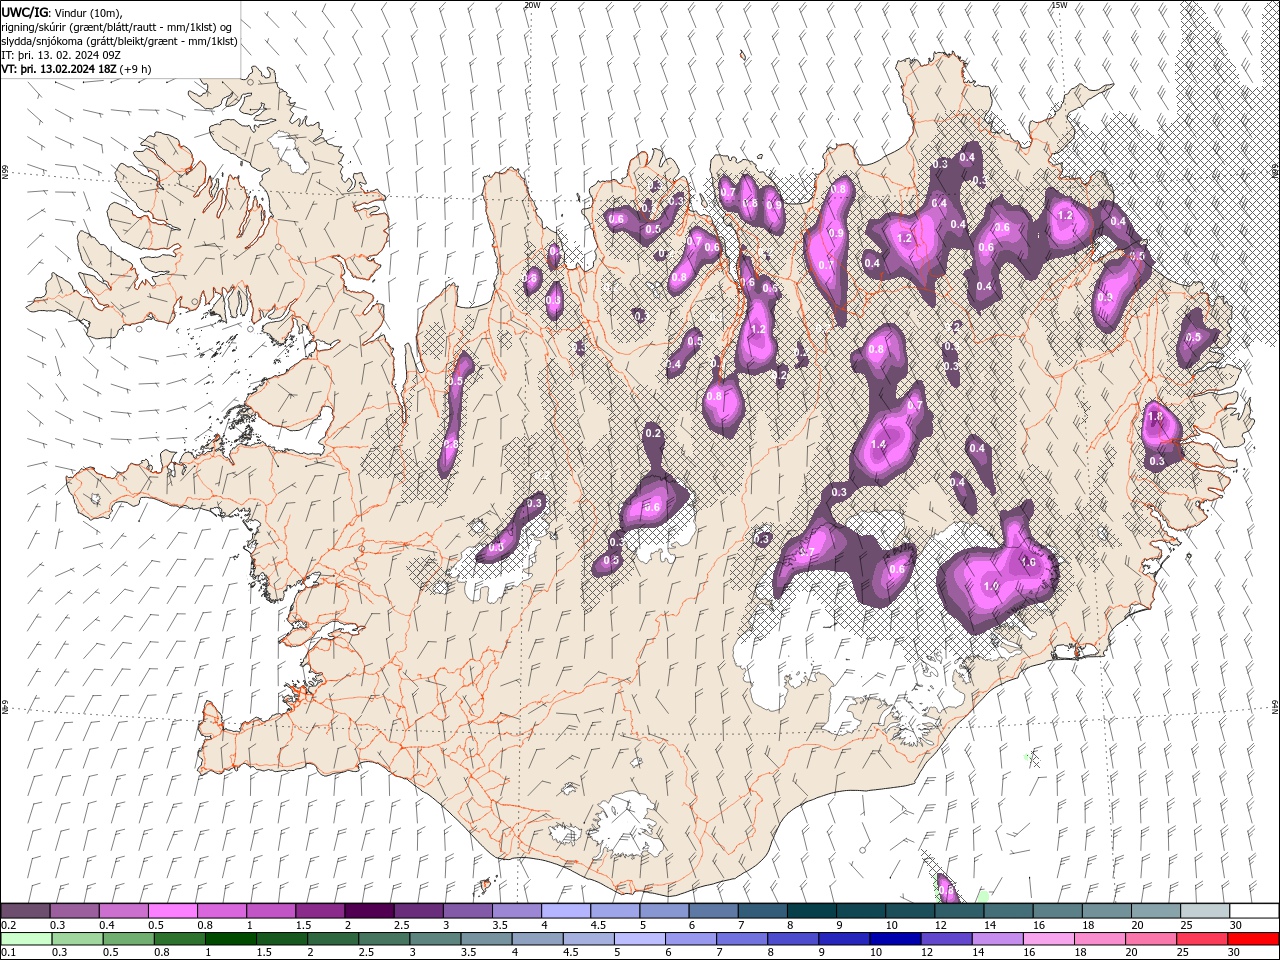Select the pale gray 25 swatch in the upper legend
This screenshot has width=1280, height=960.
pyautogui.click(x=1205, y=911)
